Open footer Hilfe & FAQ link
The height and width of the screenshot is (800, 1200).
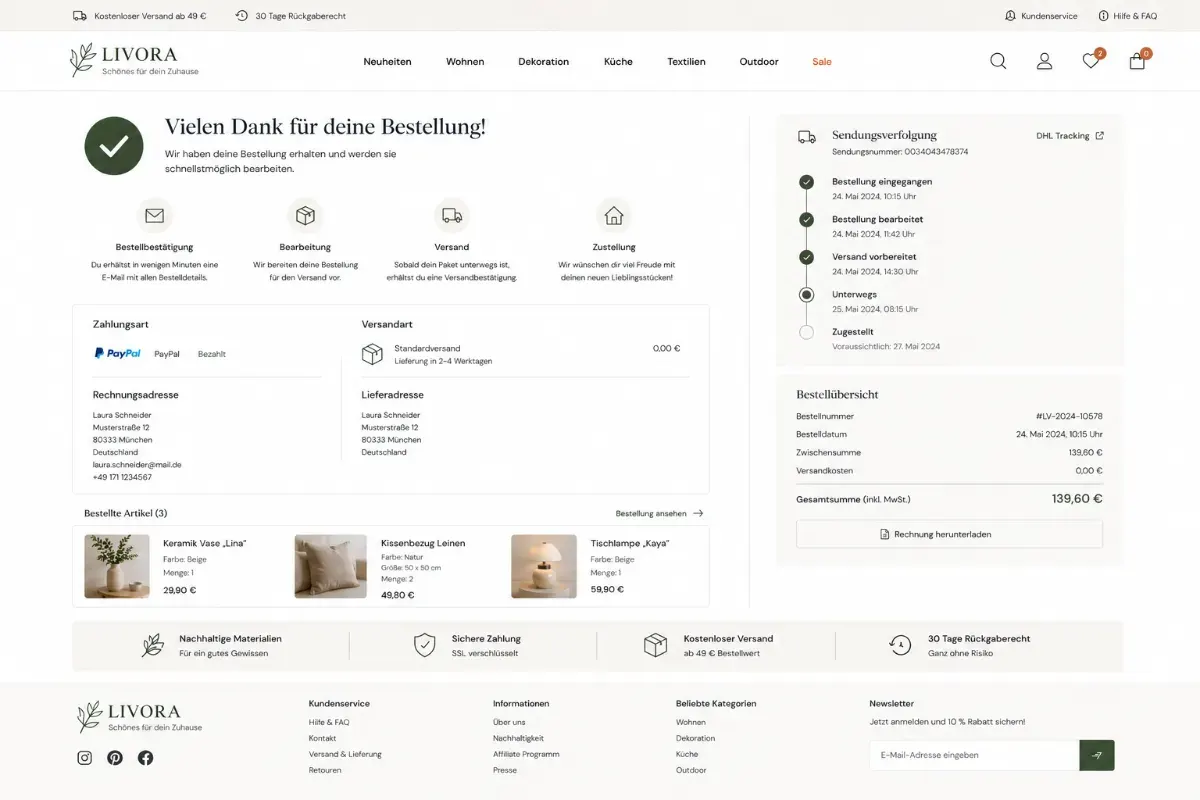329,722
